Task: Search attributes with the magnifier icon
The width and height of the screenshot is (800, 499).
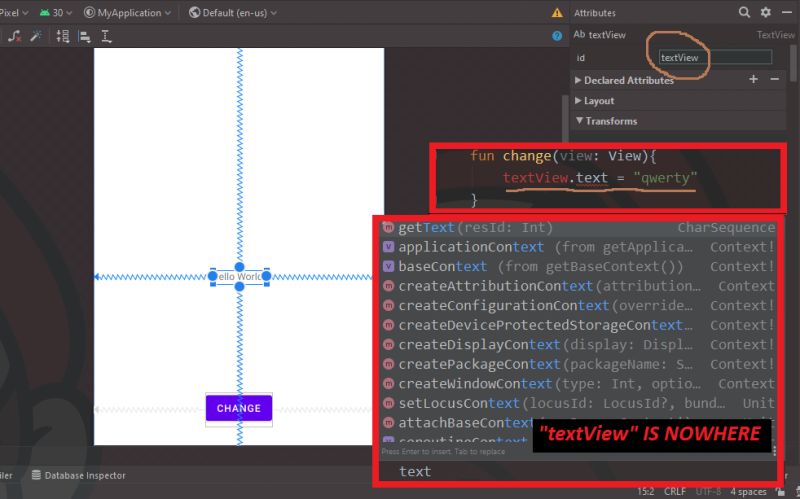Action: 744,12
